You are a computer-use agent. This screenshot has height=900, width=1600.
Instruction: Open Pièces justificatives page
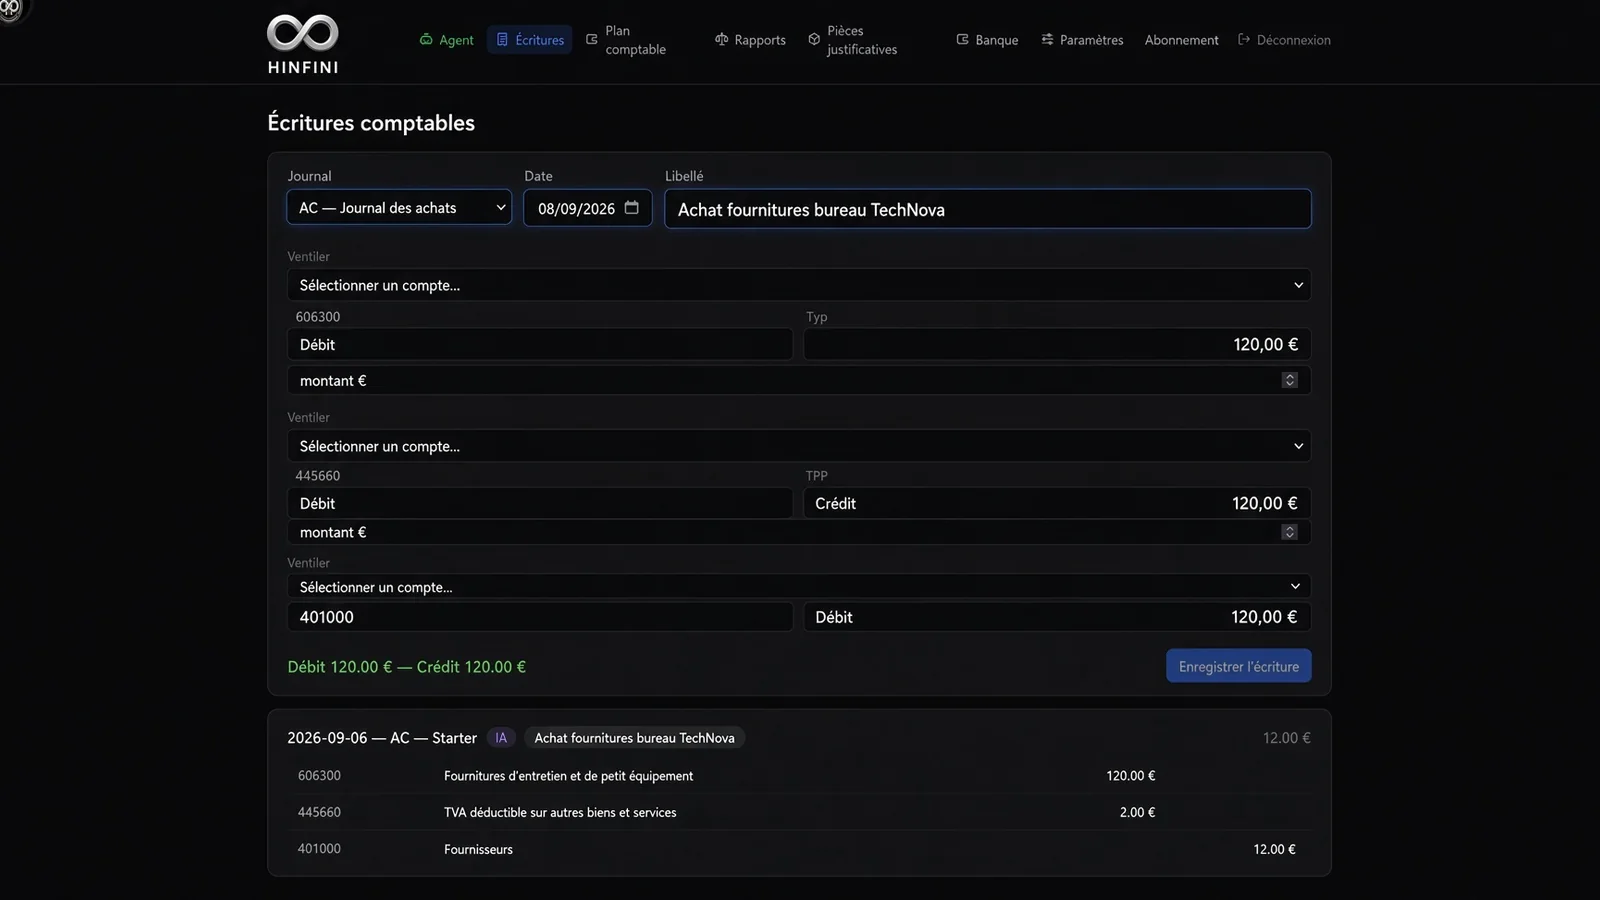pos(853,40)
